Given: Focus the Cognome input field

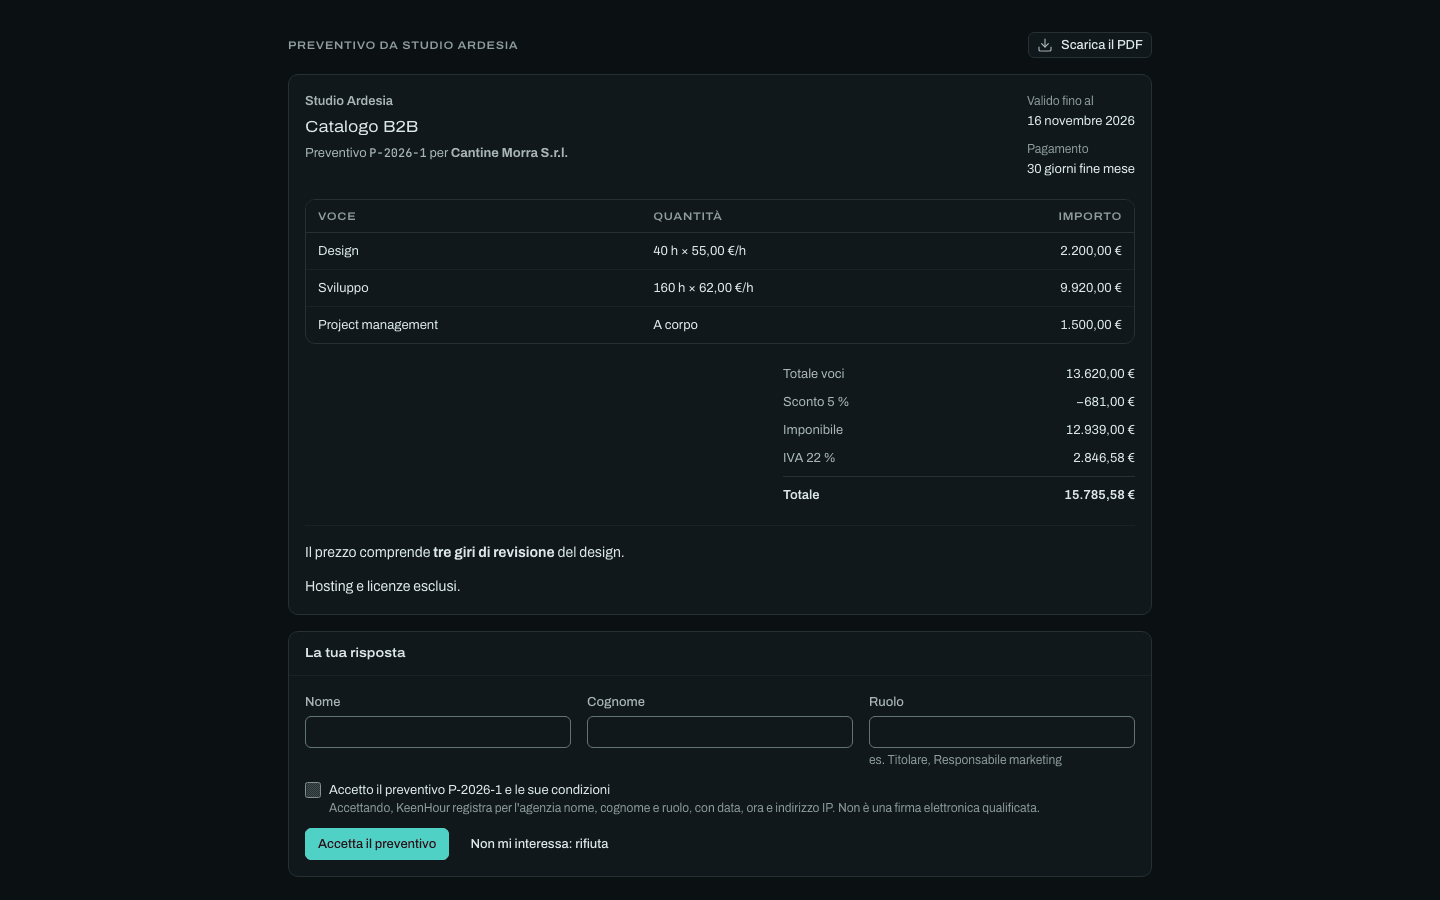Looking at the screenshot, I should pos(720,732).
